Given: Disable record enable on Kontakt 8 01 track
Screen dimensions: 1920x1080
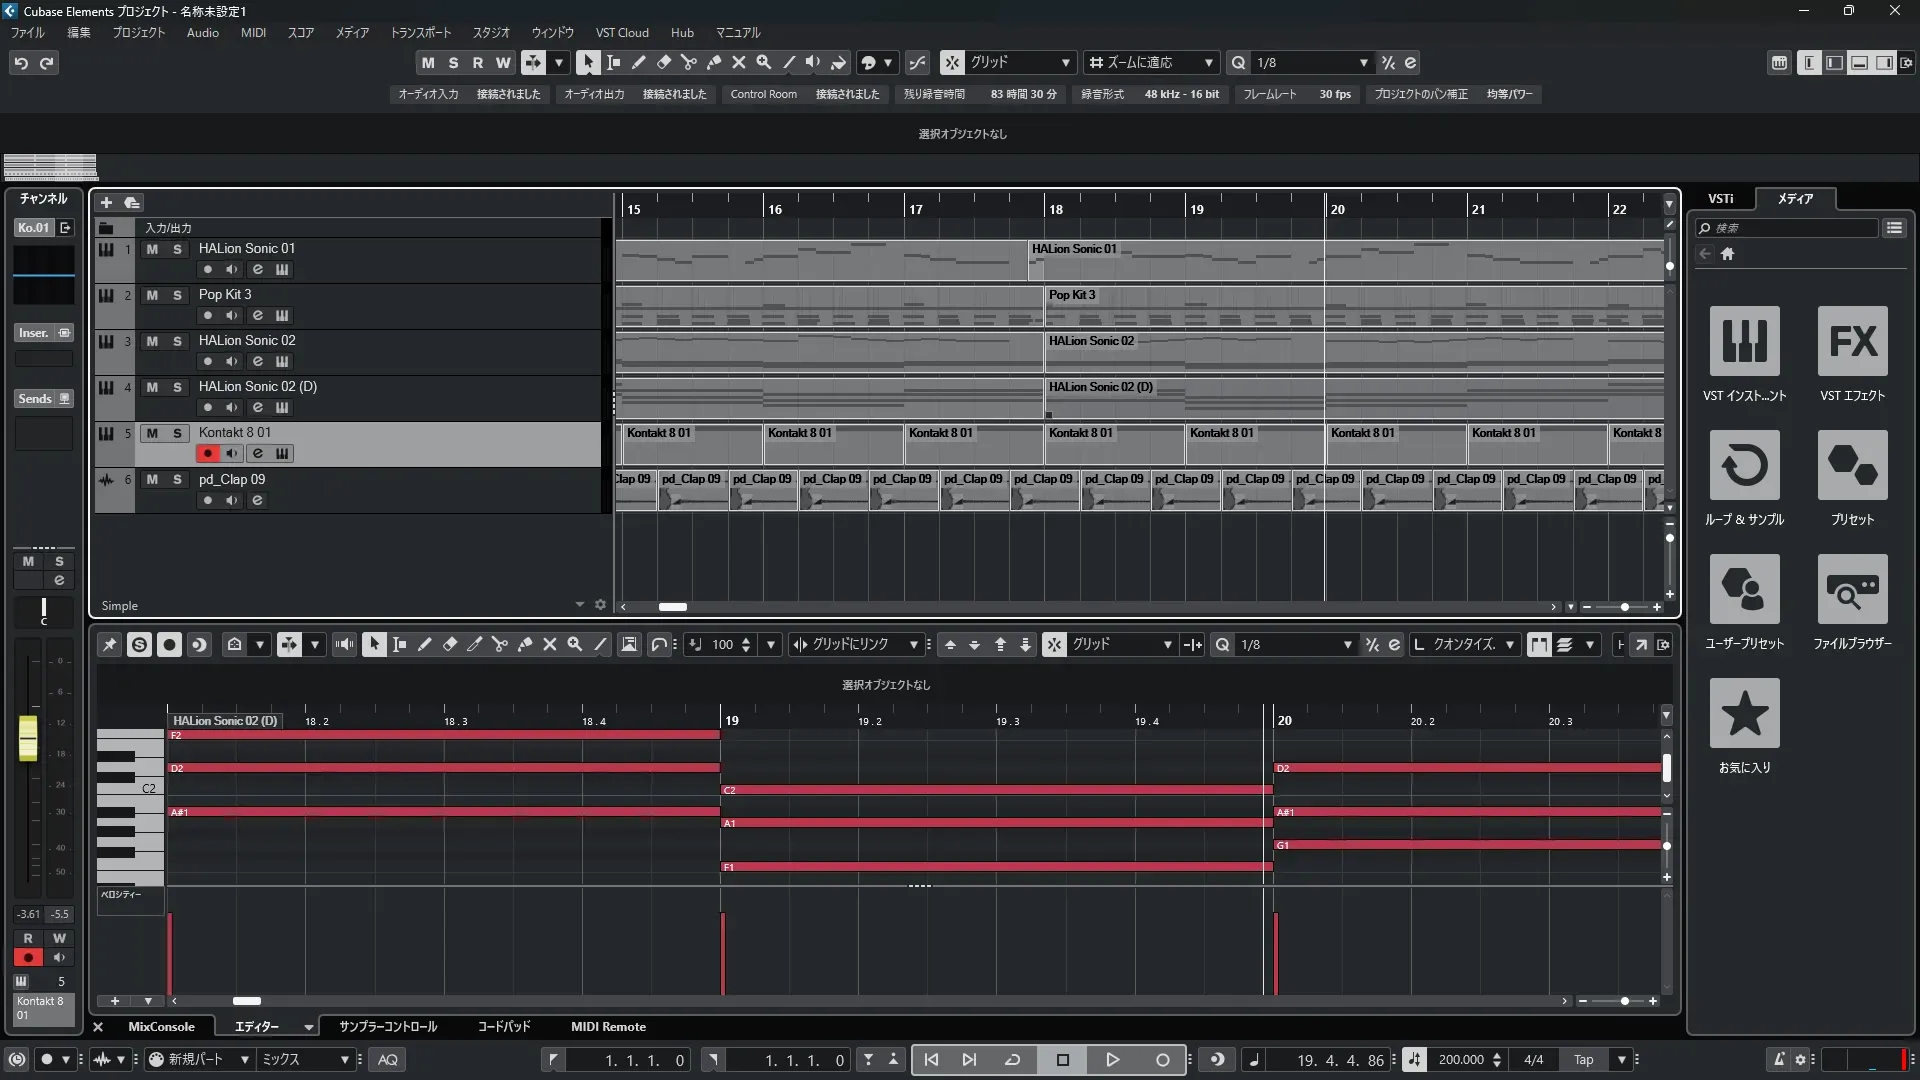Looking at the screenshot, I should tap(207, 454).
